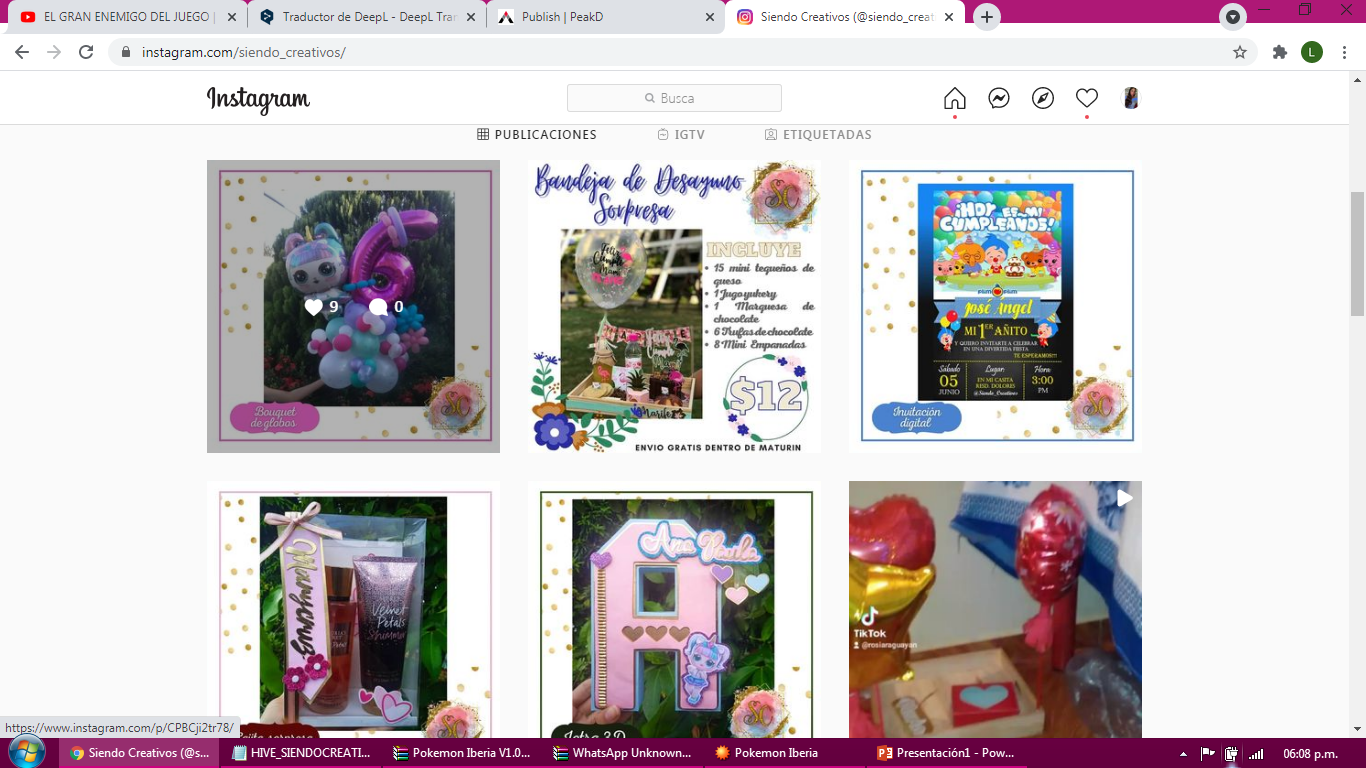Switch to the ETIQUETADAS tab
Screen dimensions: 1366x768
coord(818,135)
